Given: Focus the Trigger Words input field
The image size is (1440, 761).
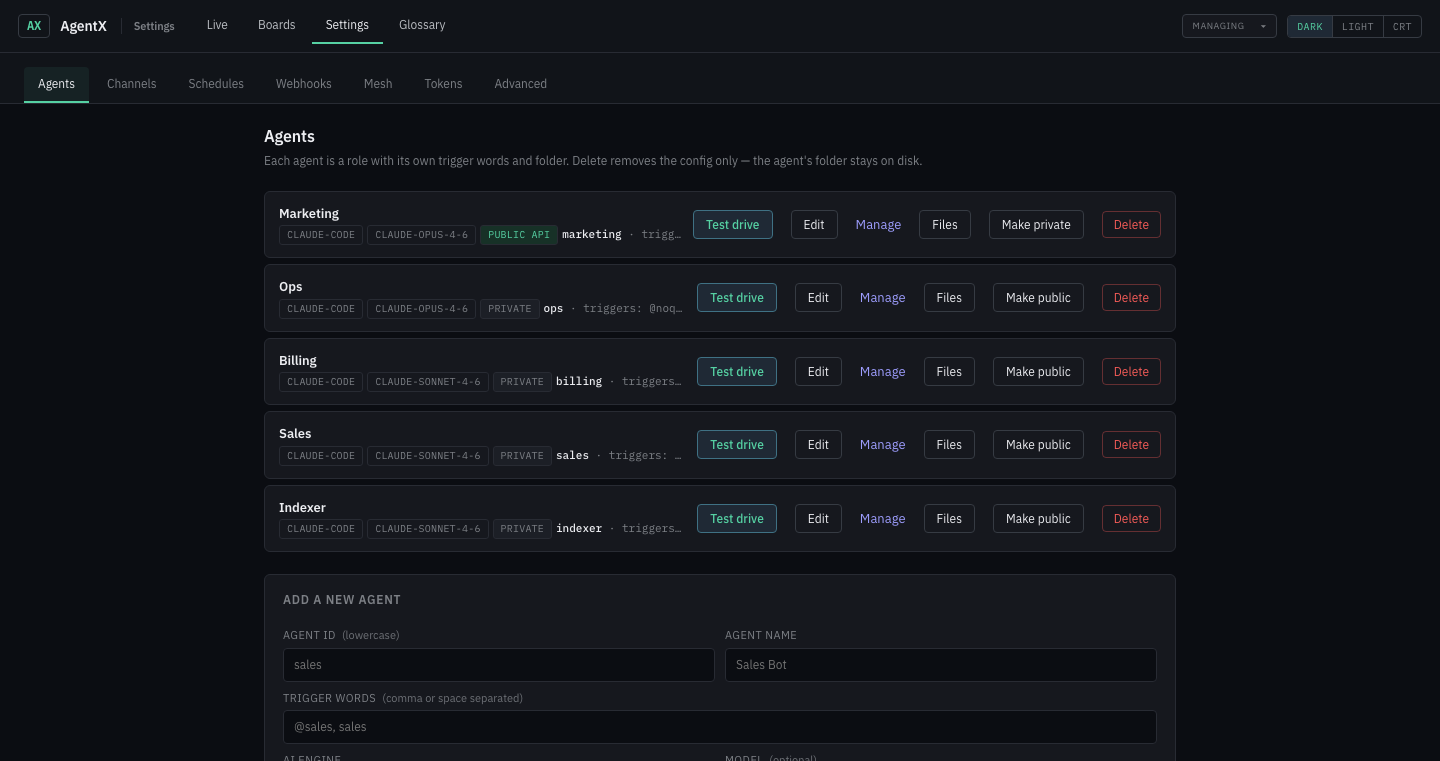Looking at the screenshot, I should pyautogui.click(x=720, y=727).
